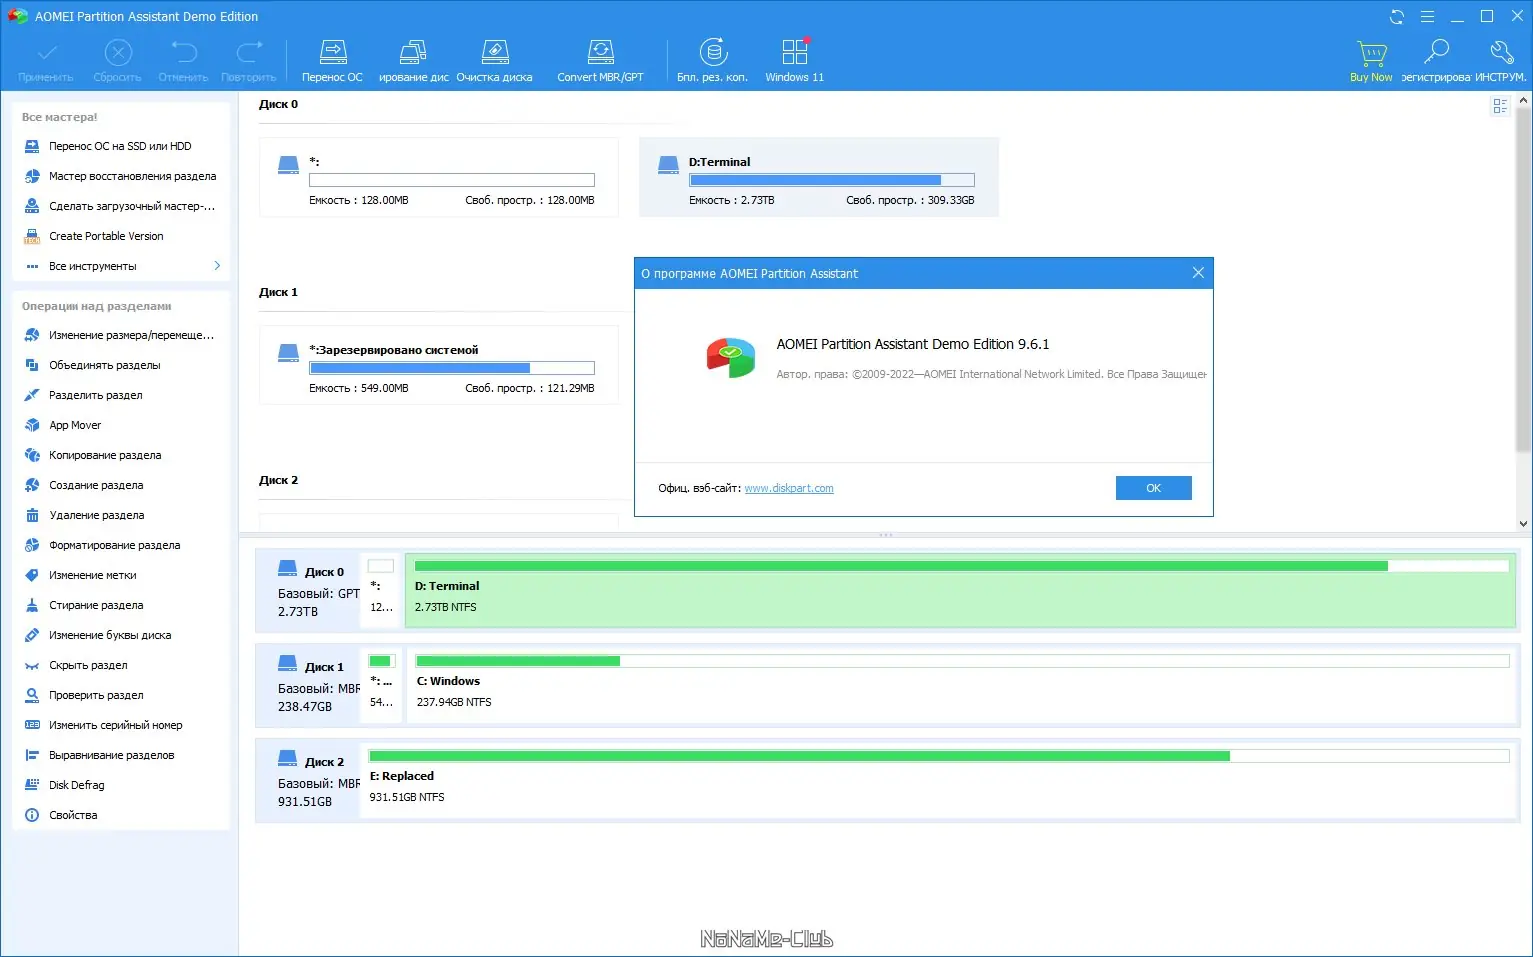Open the free backup tool icon

coord(713,53)
